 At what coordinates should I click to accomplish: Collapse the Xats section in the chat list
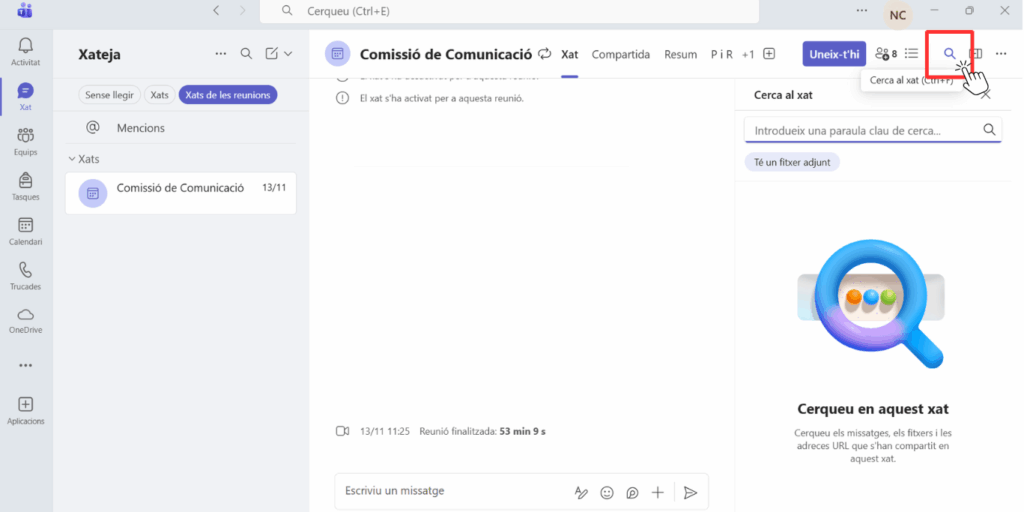[72, 159]
